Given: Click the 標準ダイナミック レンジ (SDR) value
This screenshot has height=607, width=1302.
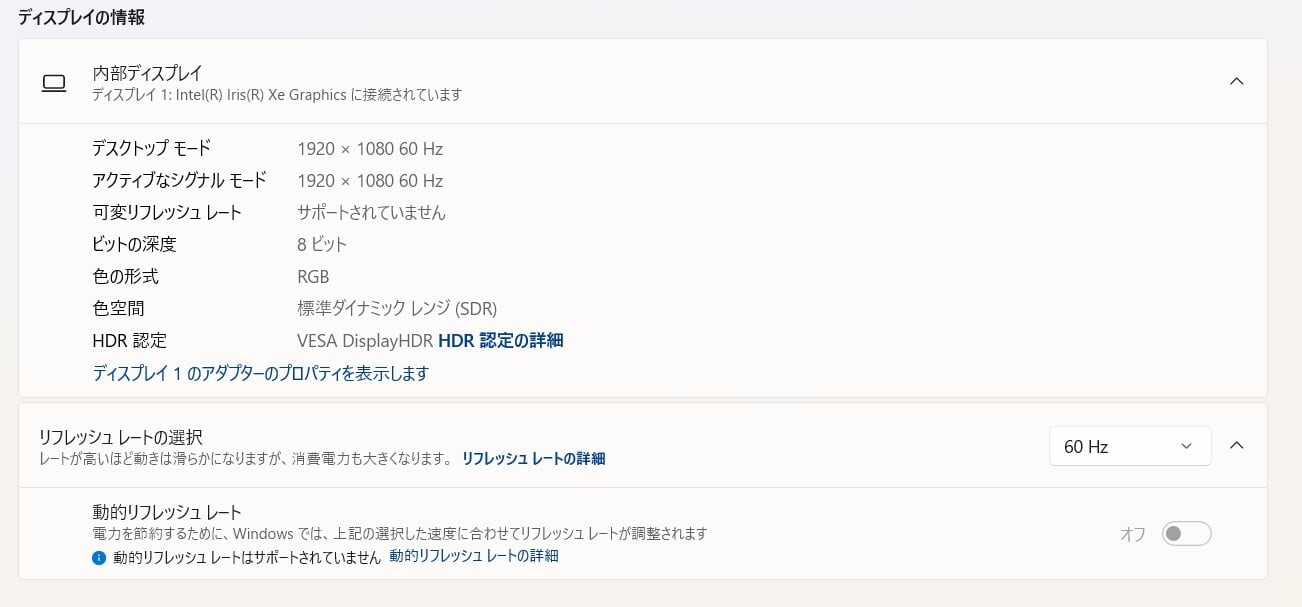Looking at the screenshot, I should (396, 309).
